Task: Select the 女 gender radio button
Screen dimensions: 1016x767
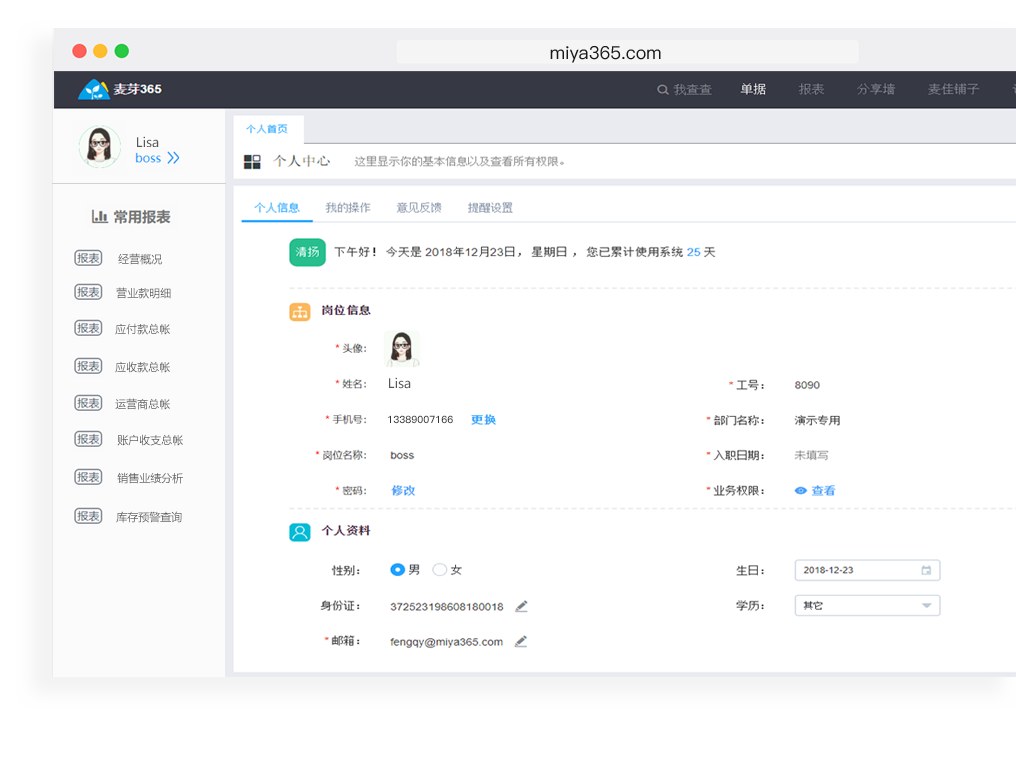Action: 439,569
